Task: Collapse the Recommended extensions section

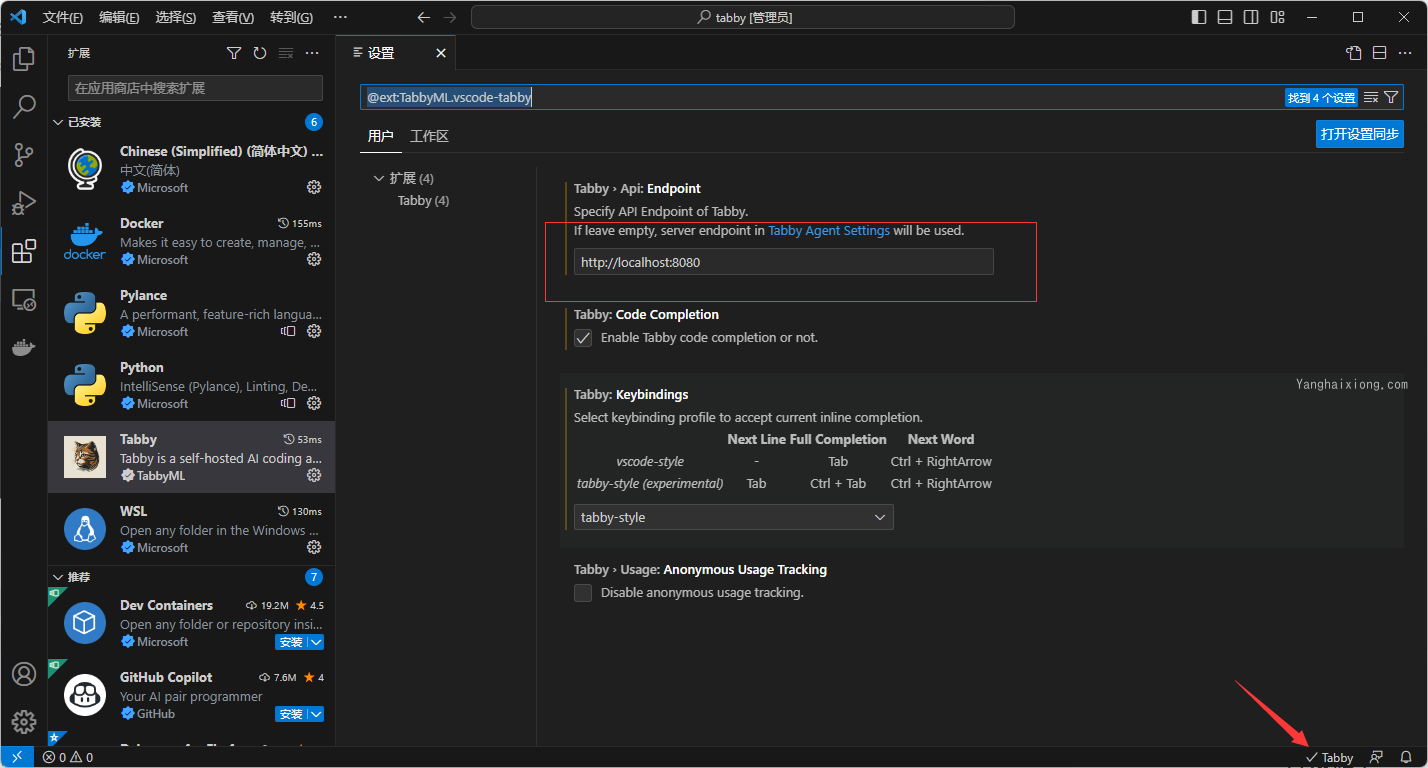Action: [x=58, y=577]
